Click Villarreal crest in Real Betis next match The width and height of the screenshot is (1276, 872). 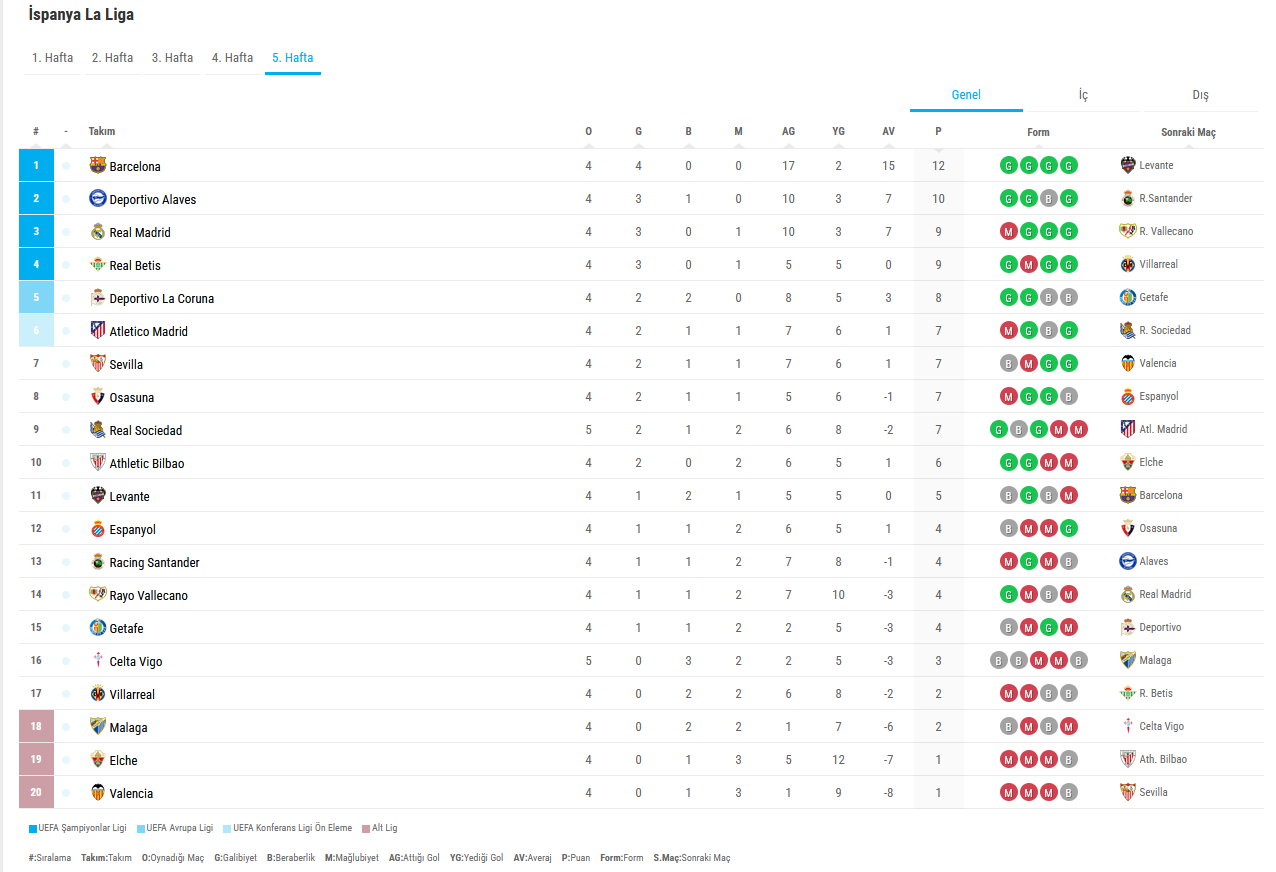(x=1128, y=264)
